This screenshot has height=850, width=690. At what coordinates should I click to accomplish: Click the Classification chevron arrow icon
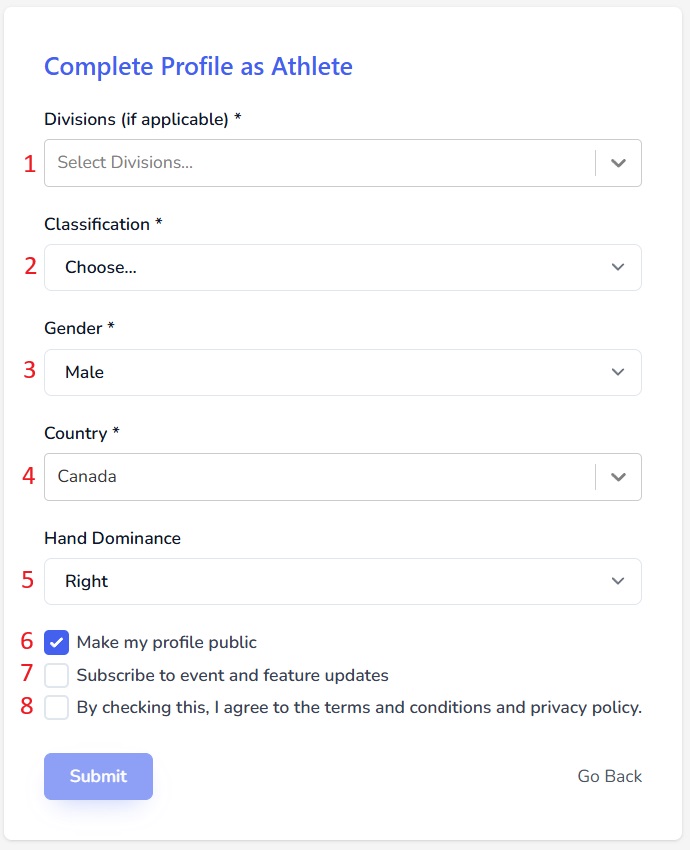[618, 268]
